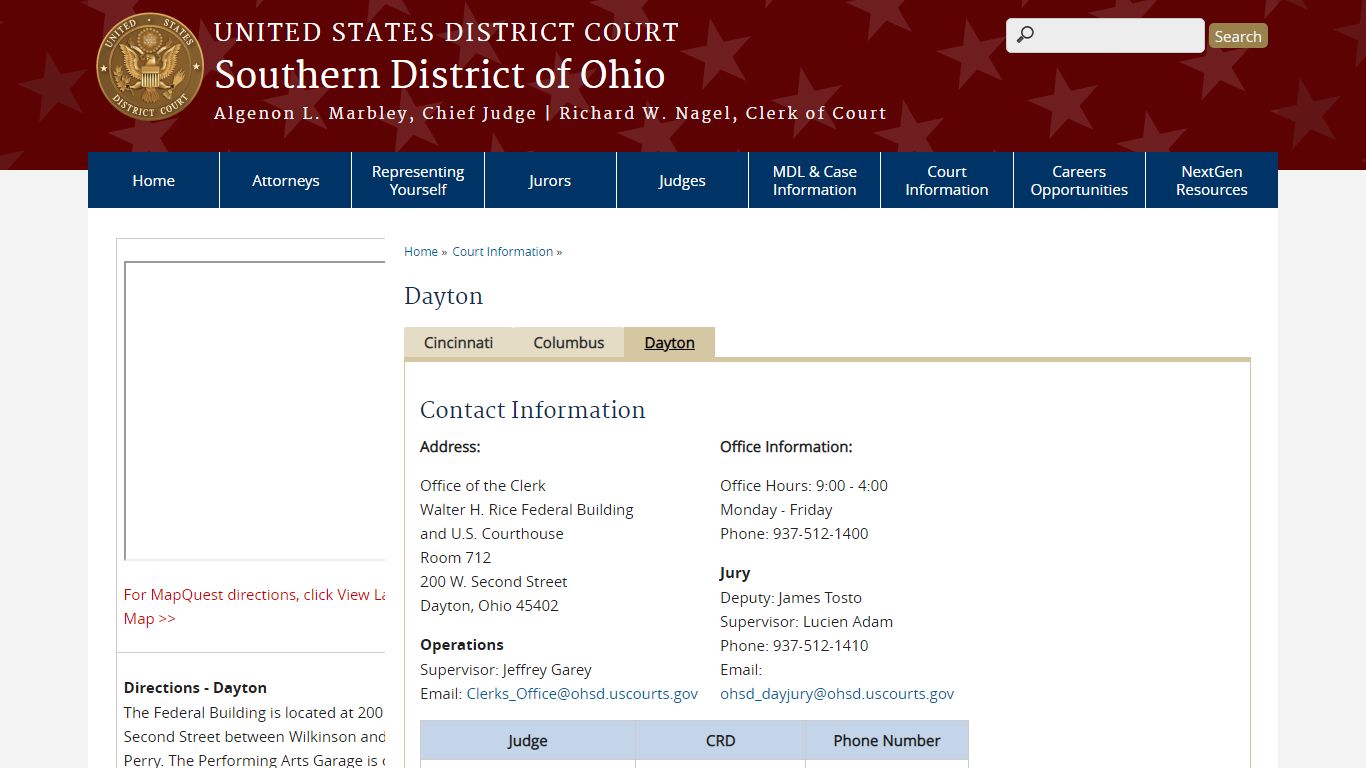Select the Dayton tab
Image resolution: width=1366 pixels, height=768 pixels.
click(670, 342)
